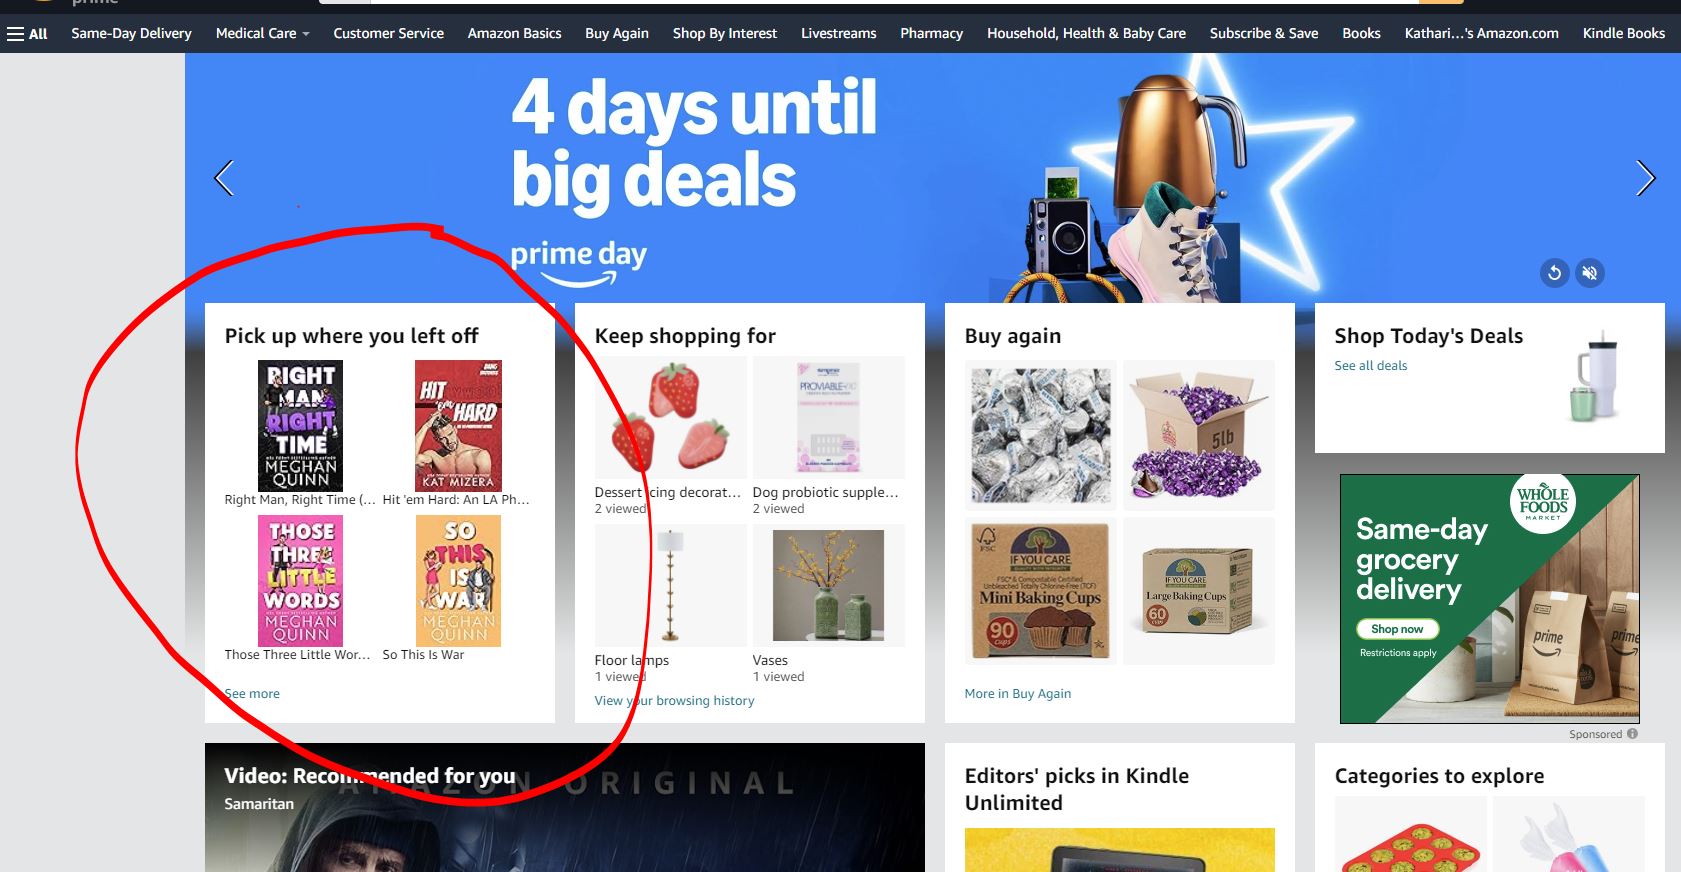Open the Floor lamps product image
The height and width of the screenshot is (872, 1681).
pyautogui.click(x=670, y=585)
